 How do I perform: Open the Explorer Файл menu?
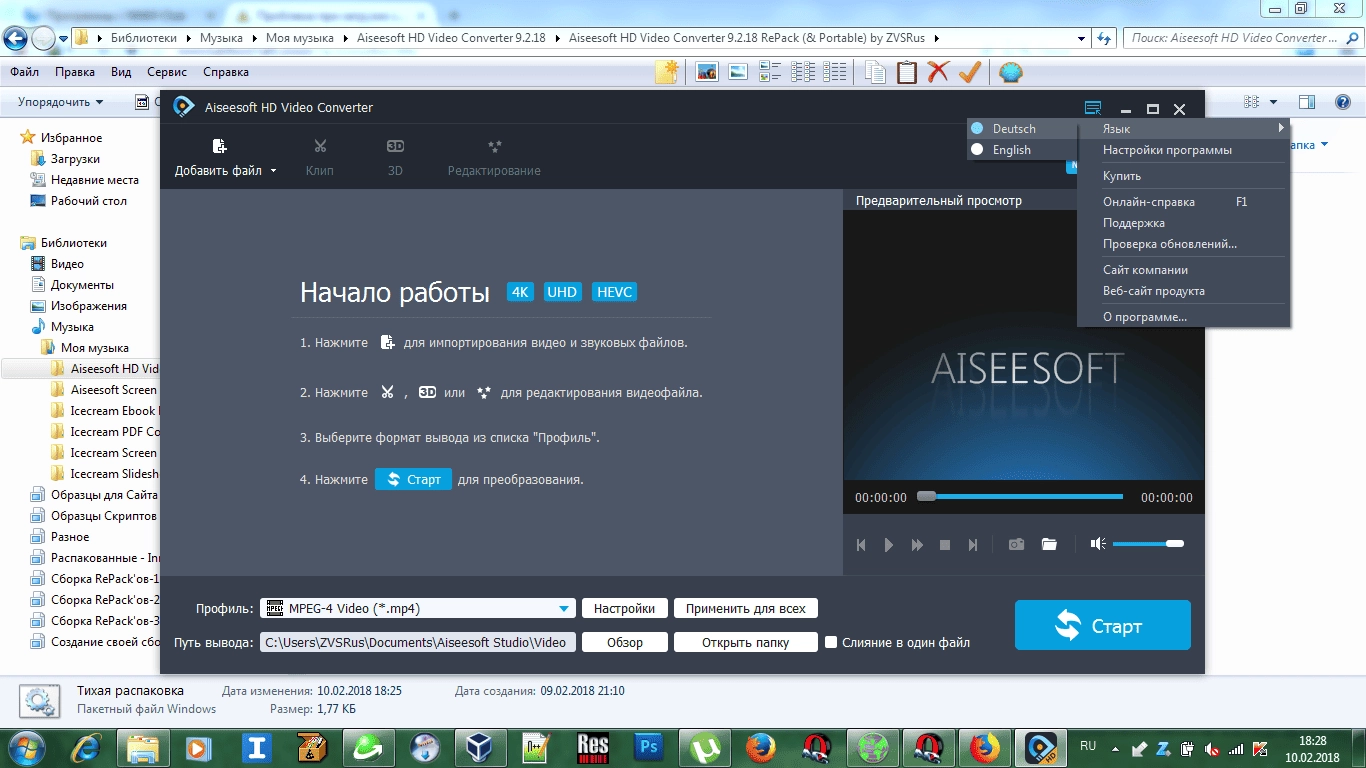pos(25,72)
